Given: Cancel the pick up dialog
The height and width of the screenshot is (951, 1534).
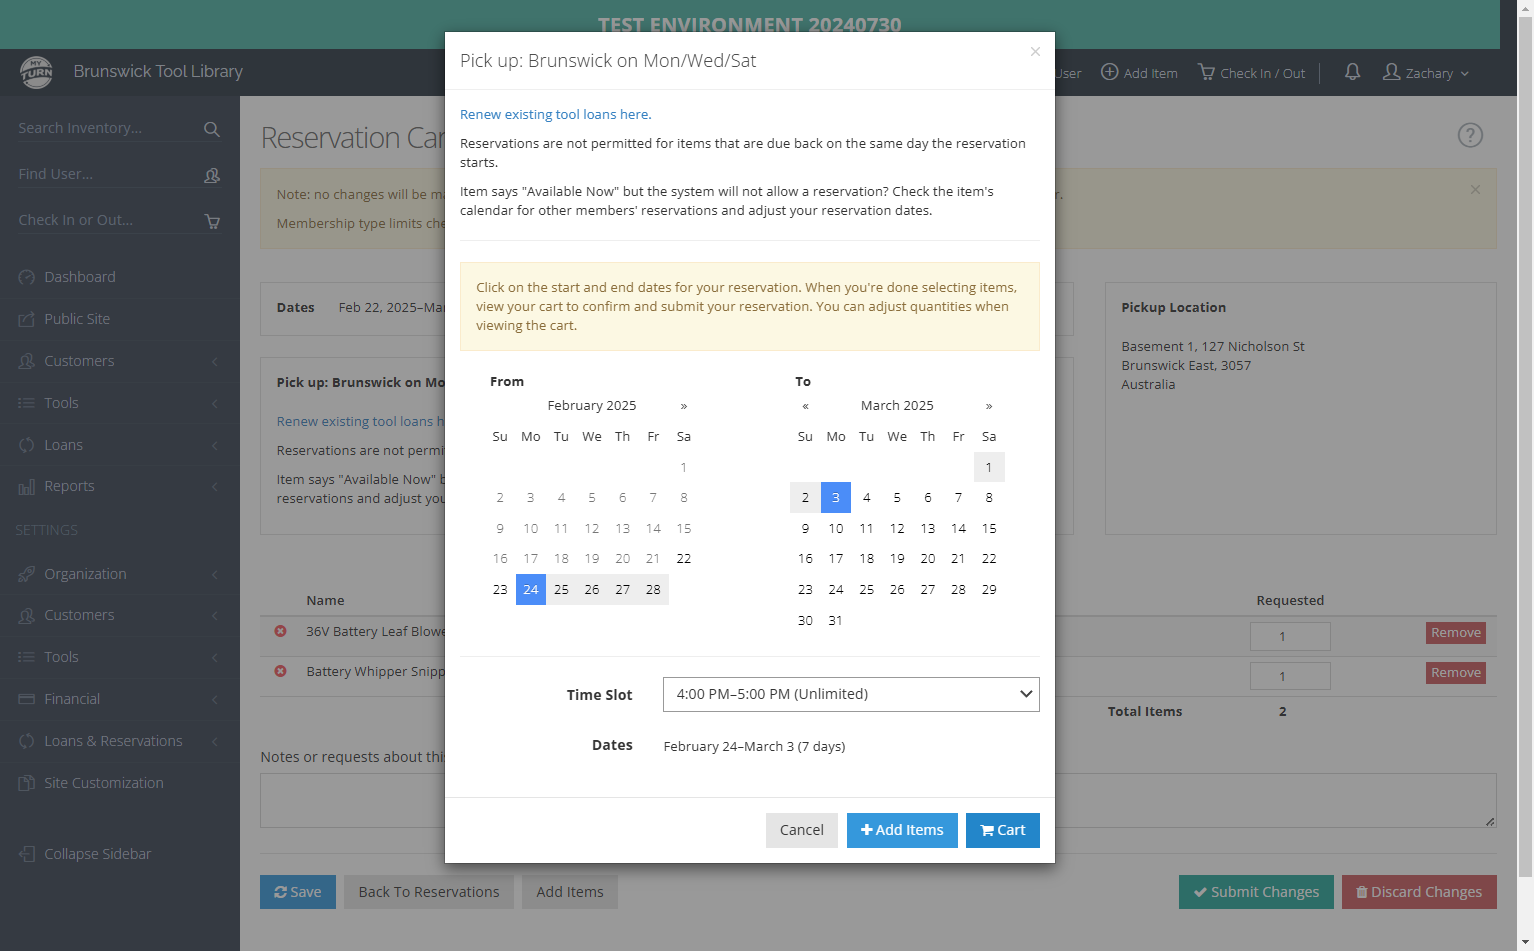Looking at the screenshot, I should 802,830.
